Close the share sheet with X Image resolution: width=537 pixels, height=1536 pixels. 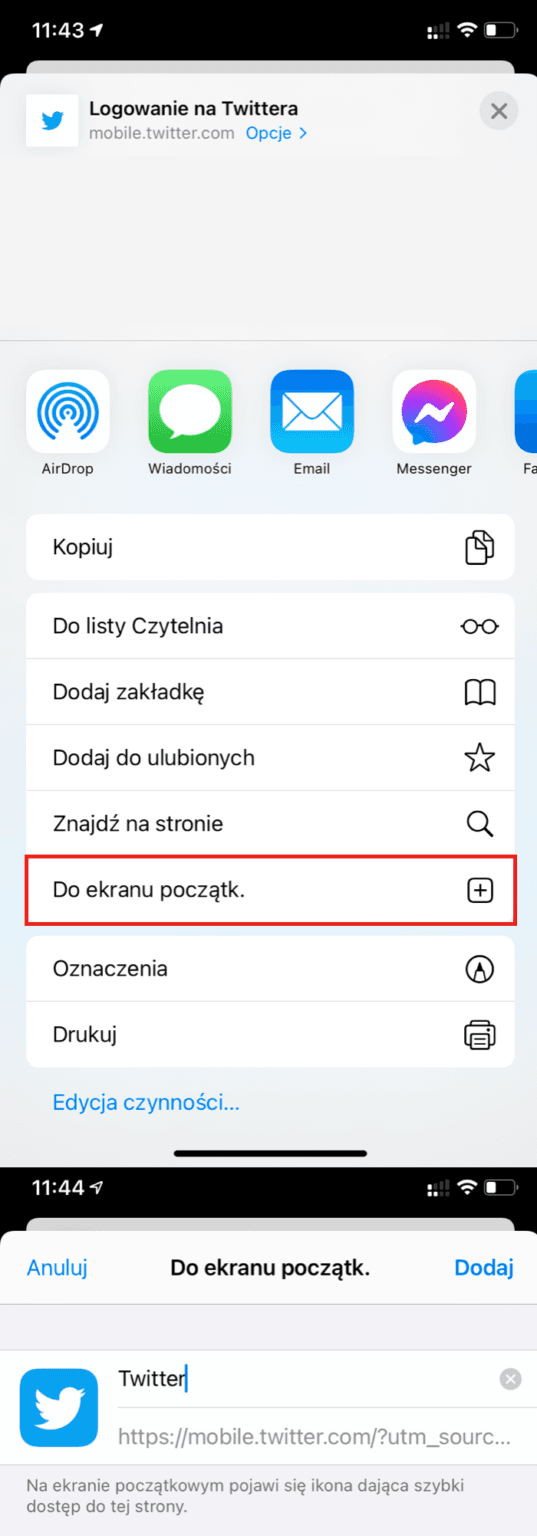[499, 111]
